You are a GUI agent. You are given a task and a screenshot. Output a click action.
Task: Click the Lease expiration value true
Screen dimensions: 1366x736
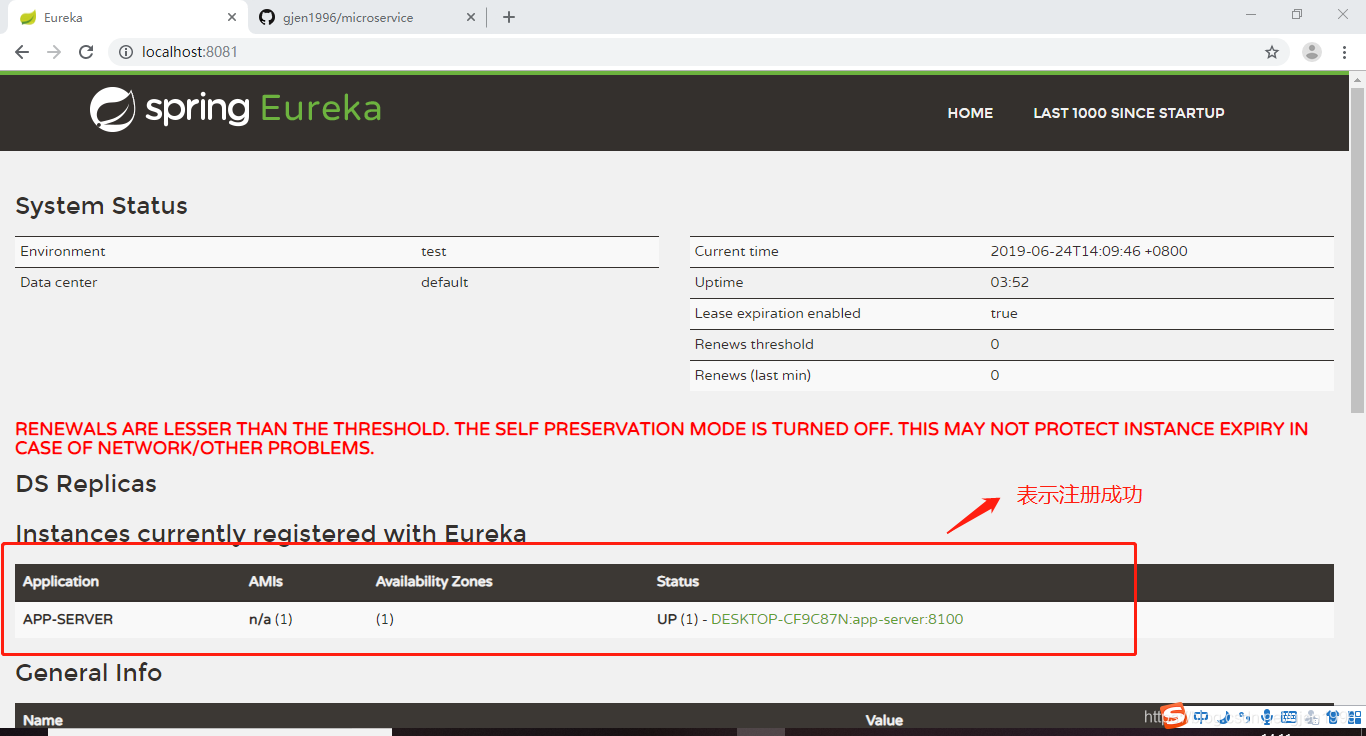point(1004,313)
